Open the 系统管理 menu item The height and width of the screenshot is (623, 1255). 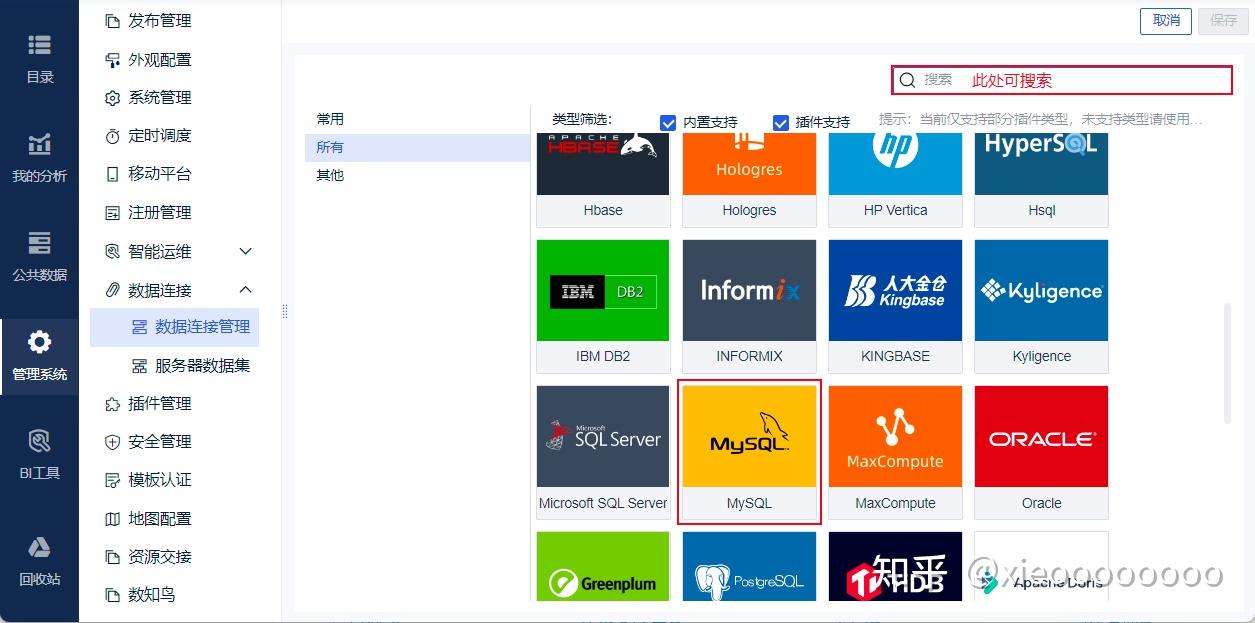[158, 97]
